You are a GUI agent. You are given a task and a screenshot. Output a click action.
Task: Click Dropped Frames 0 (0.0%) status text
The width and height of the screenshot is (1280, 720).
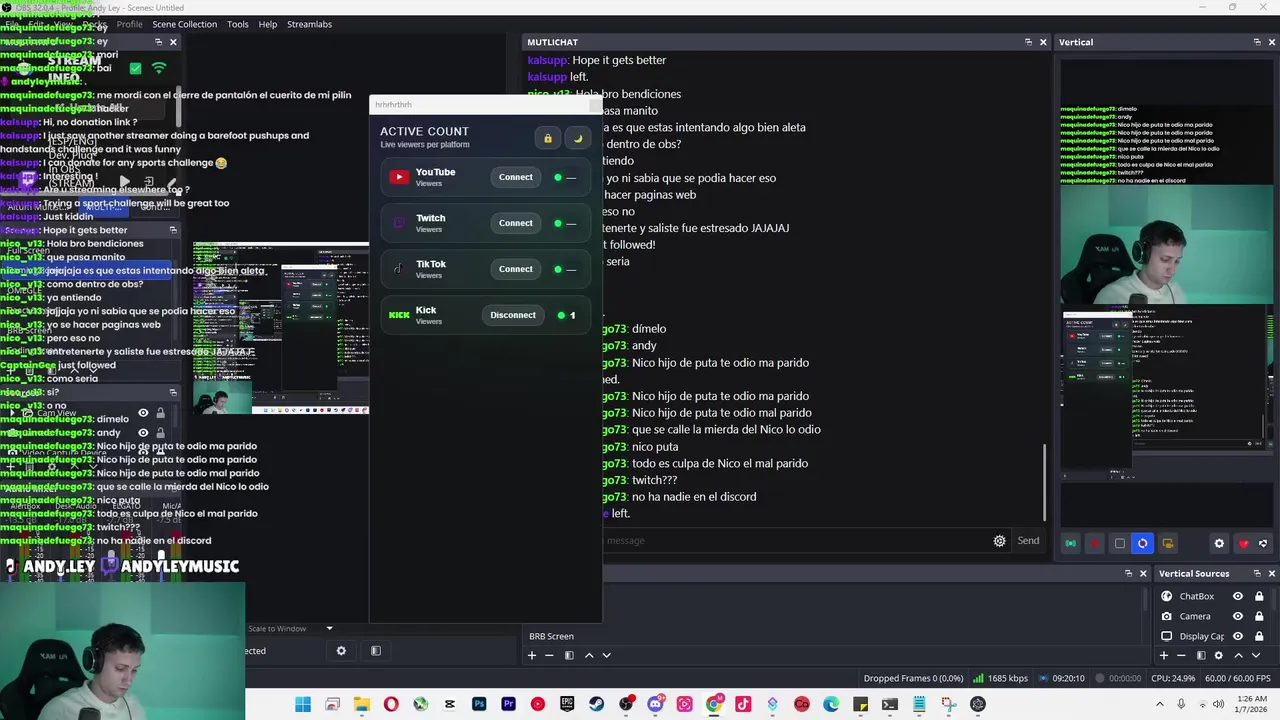tap(913, 678)
